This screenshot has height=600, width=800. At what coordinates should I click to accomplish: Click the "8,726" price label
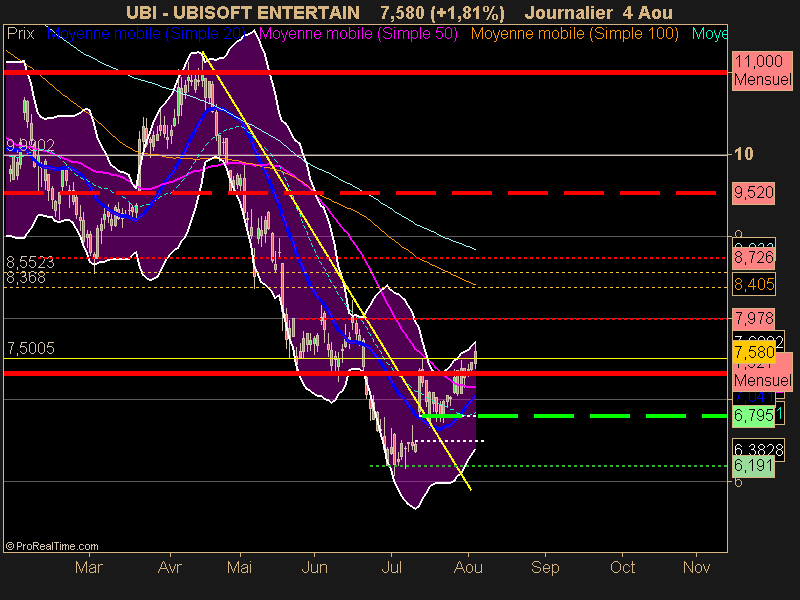[754, 257]
